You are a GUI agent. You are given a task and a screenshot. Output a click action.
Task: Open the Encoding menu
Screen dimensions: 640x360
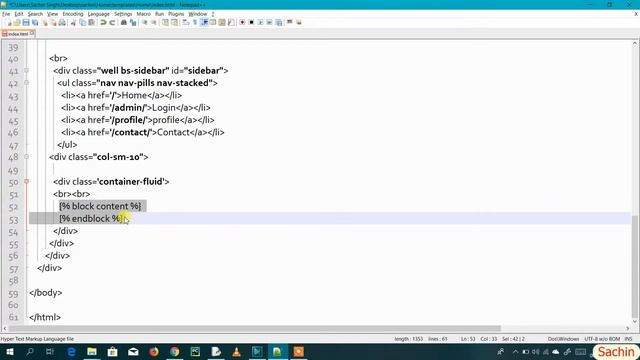point(73,14)
